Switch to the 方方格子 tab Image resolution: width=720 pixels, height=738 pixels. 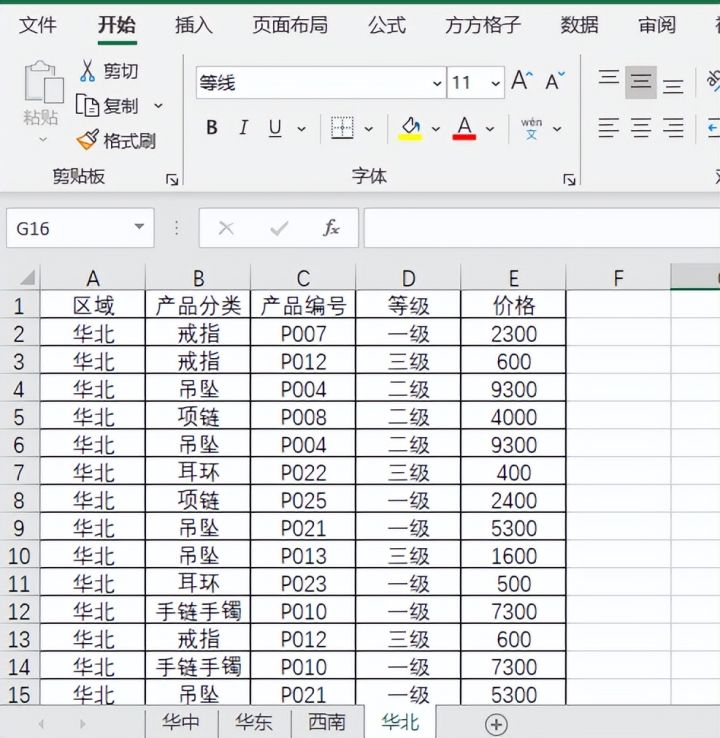point(483,24)
